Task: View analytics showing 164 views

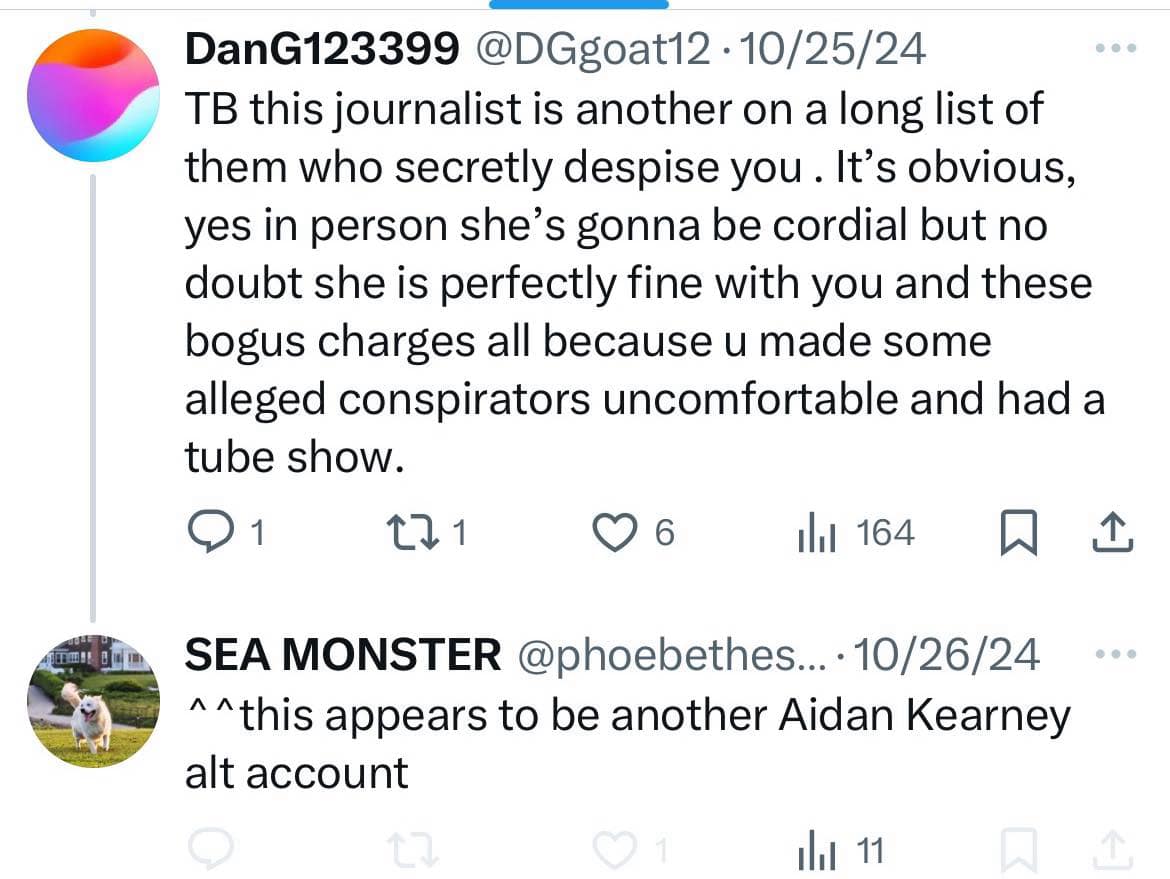Action: click(856, 533)
